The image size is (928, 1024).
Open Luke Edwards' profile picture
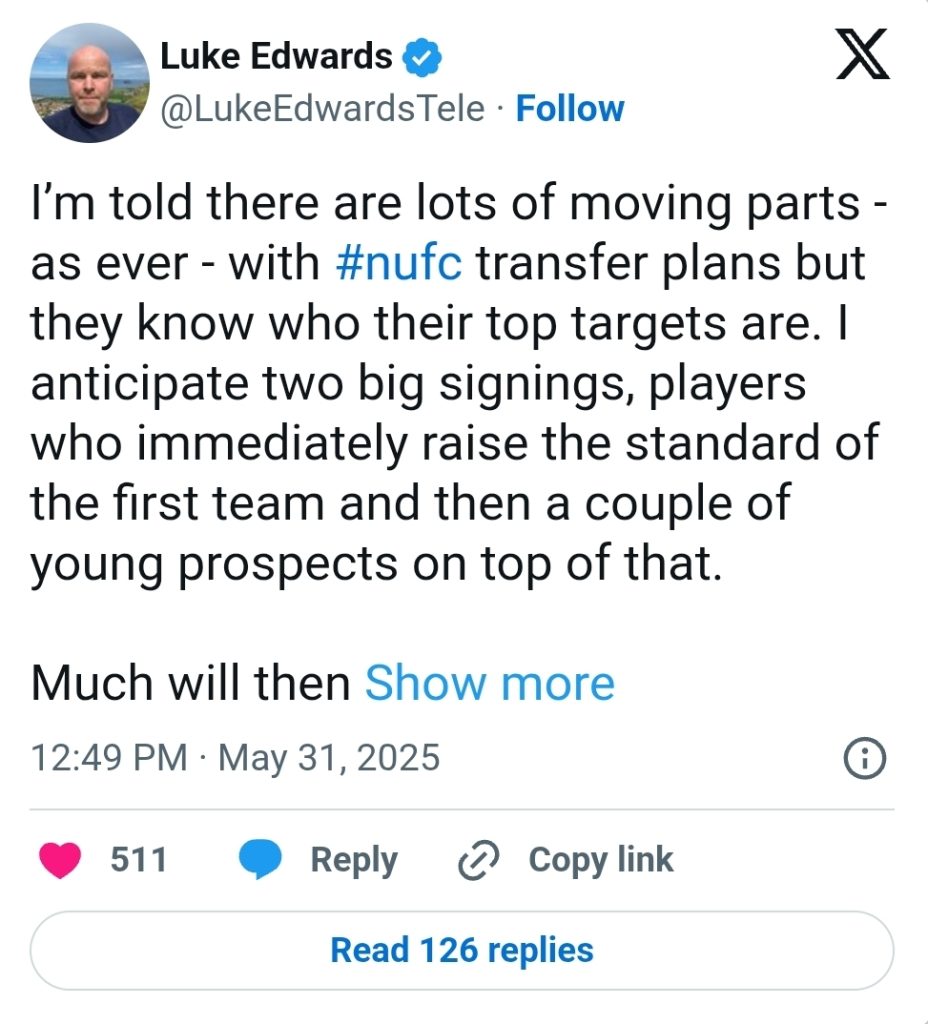pos(90,83)
